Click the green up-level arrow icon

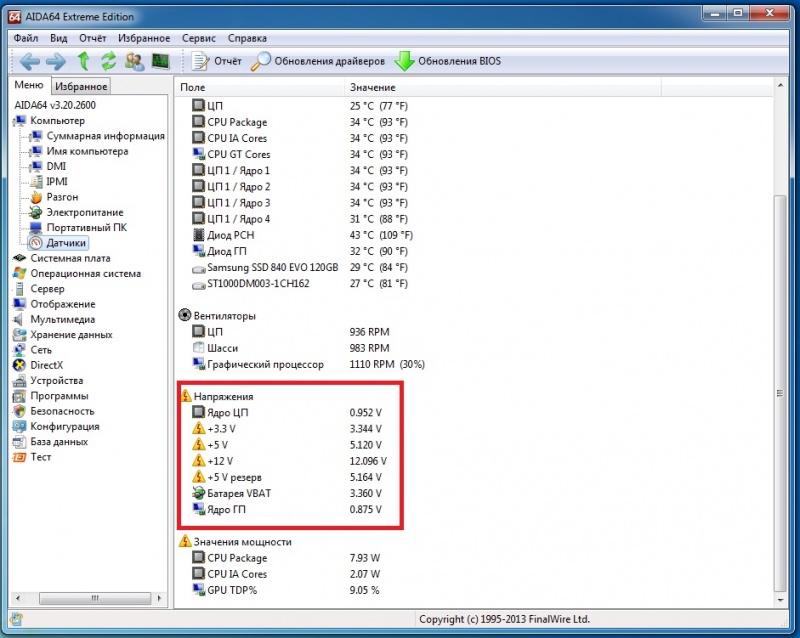tap(83, 61)
